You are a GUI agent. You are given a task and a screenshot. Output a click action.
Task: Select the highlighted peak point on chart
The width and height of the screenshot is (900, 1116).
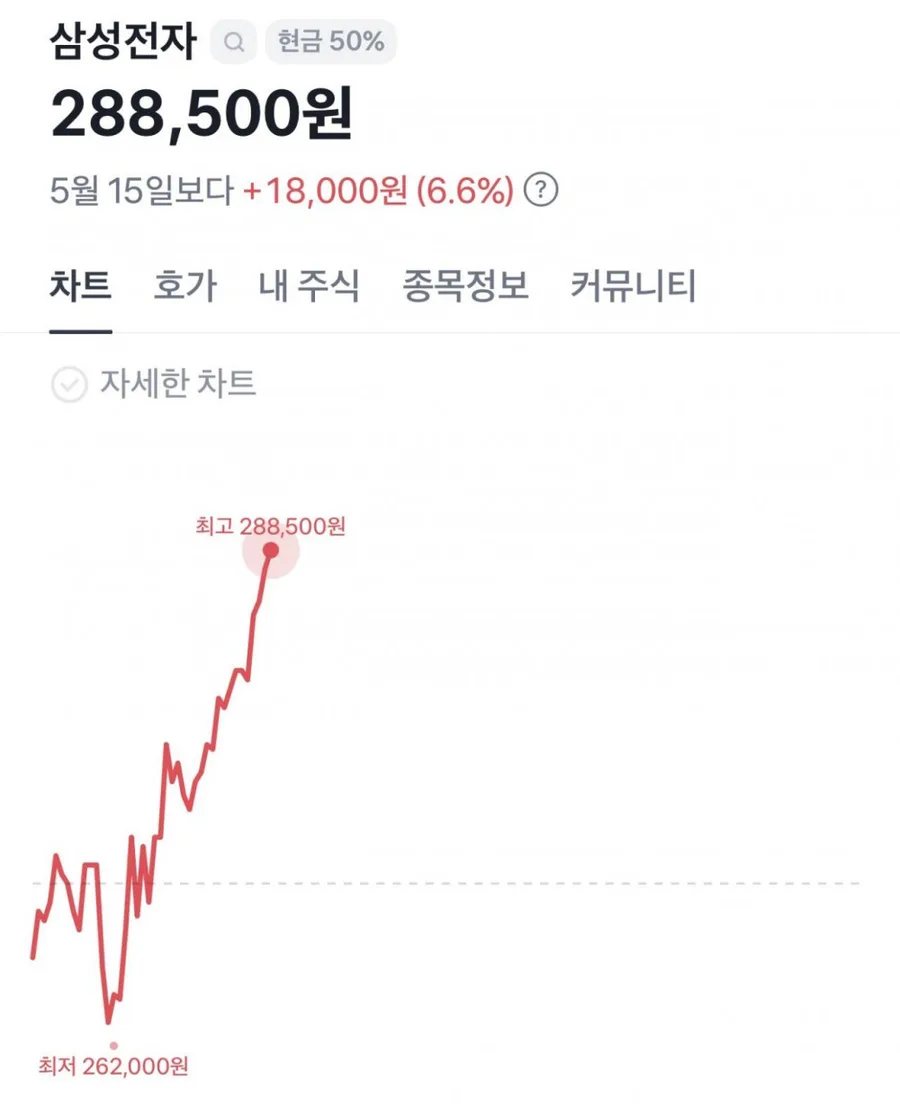[x=270, y=550]
